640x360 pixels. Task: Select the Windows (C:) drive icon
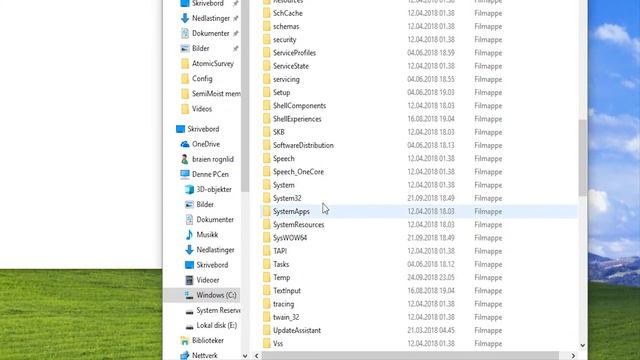coord(189,295)
